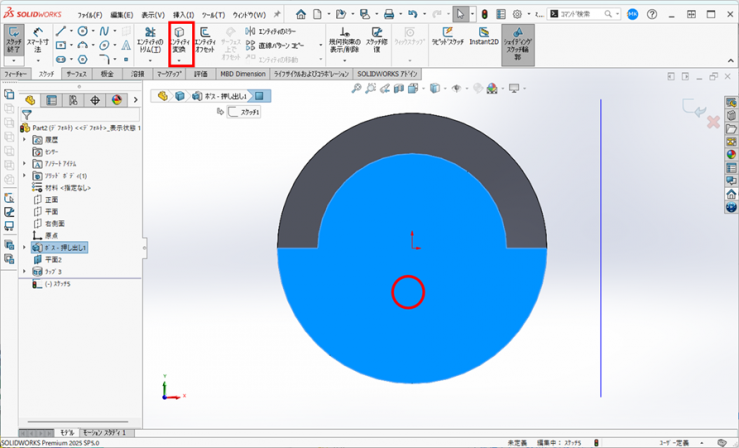
Task: Toggle シェイディングスケッチ輪郭 (Shaded Sketch Contours)
Action: pos(518,44)
